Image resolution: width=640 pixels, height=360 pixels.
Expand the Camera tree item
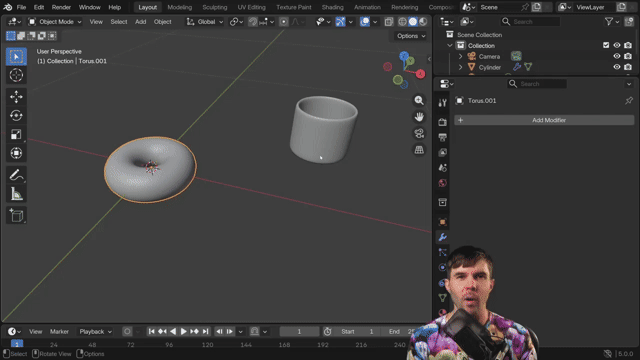tap(460, 56)
